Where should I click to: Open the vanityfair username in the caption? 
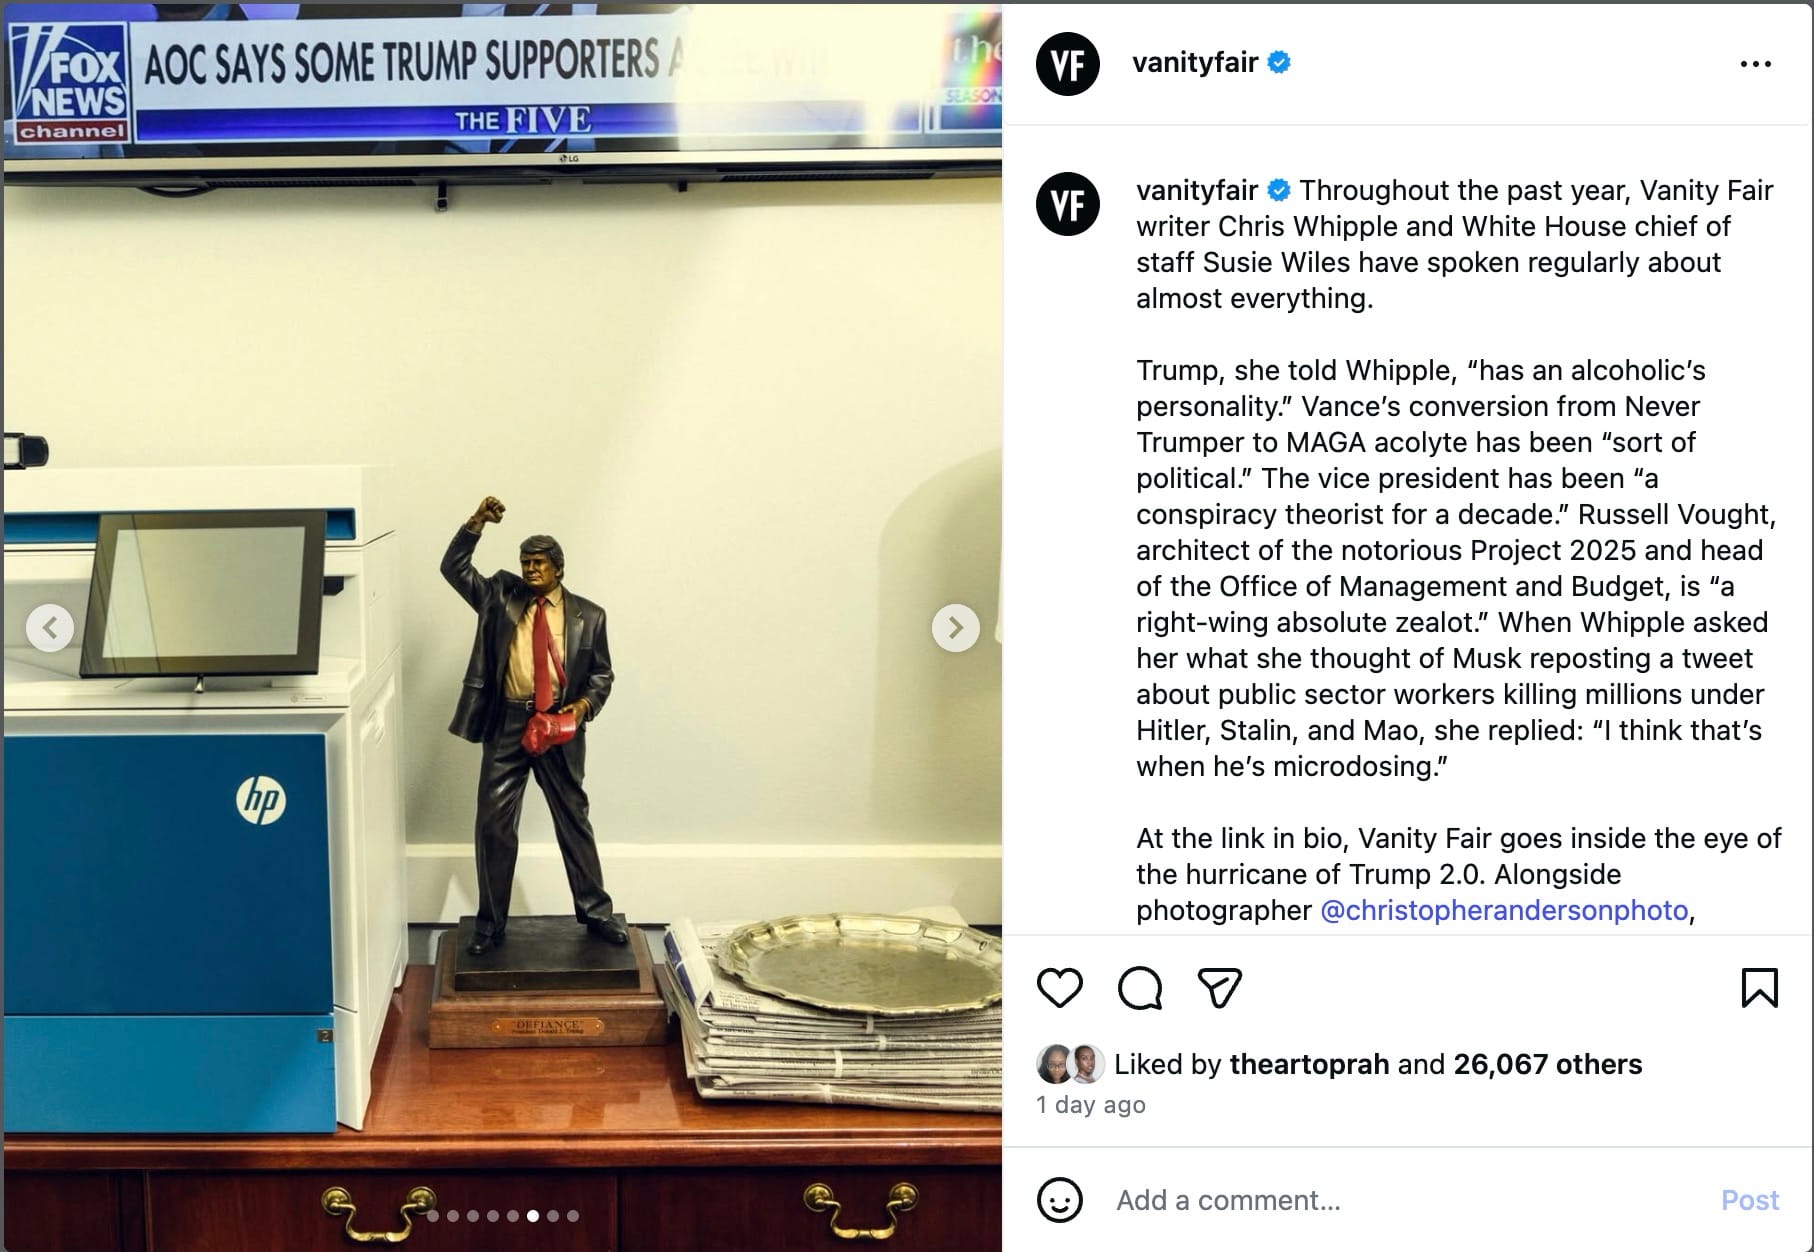[1197, 190]
